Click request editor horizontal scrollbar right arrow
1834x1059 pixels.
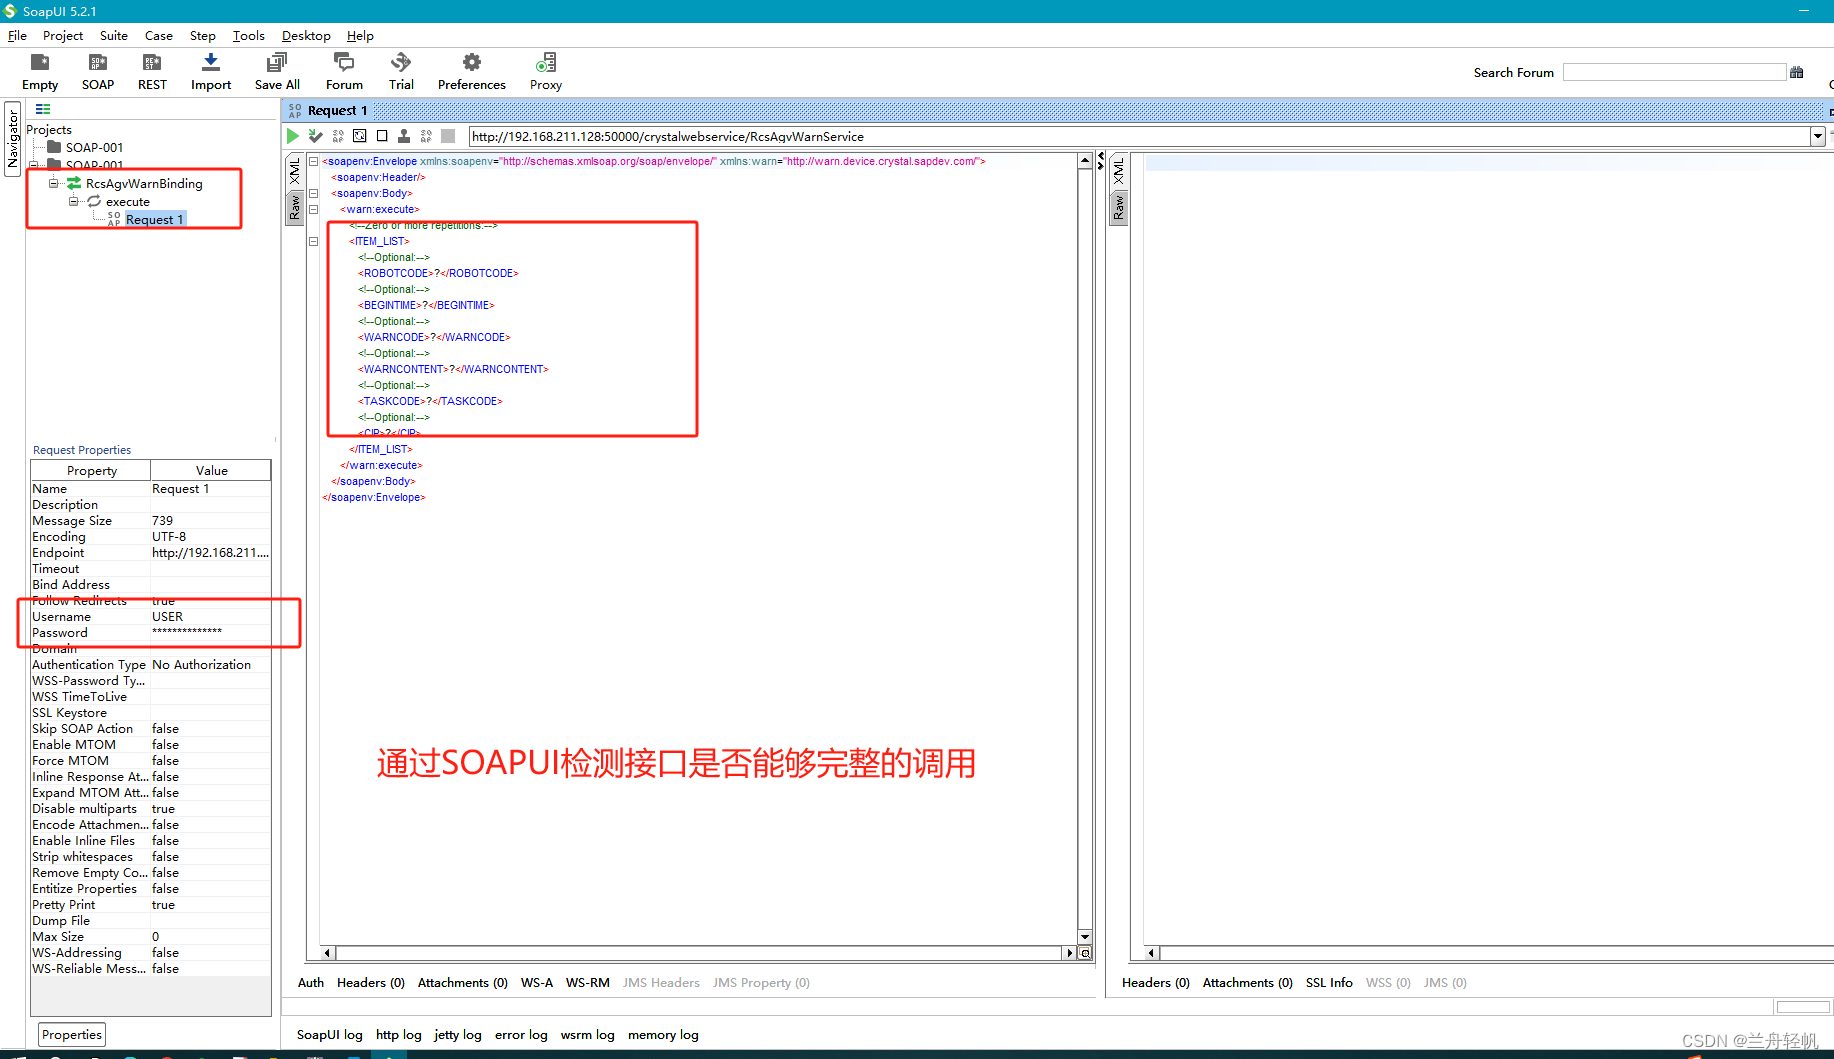tap(1070, 953)
